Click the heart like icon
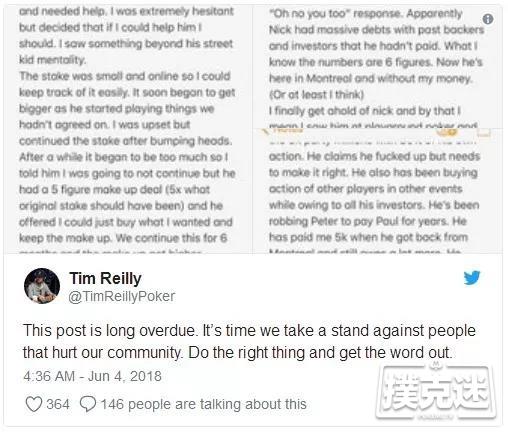This screenshot has width=508, height=432. click(x=34, y=404)
